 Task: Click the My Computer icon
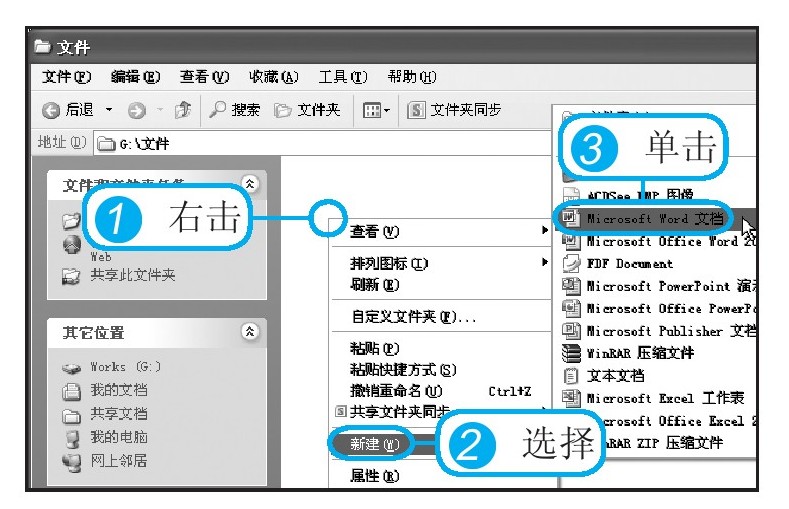(72, 438)
